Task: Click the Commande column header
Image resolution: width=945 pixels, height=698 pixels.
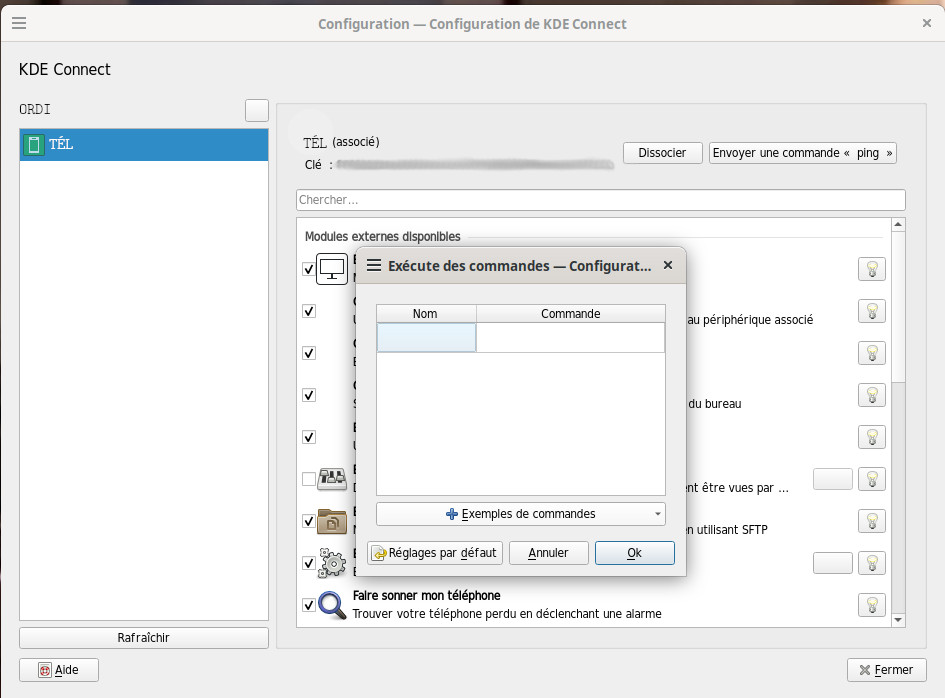Action: click(570, 314)
